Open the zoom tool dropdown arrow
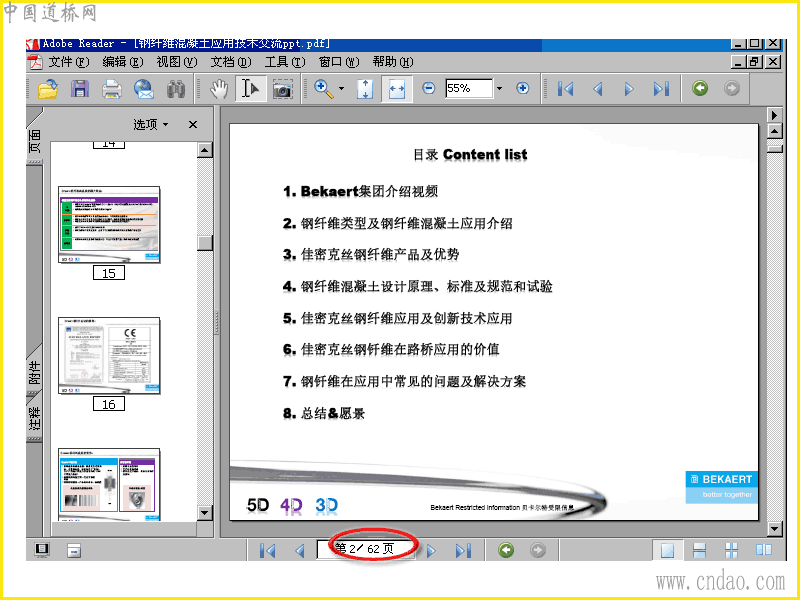 [x=341, y=89]
